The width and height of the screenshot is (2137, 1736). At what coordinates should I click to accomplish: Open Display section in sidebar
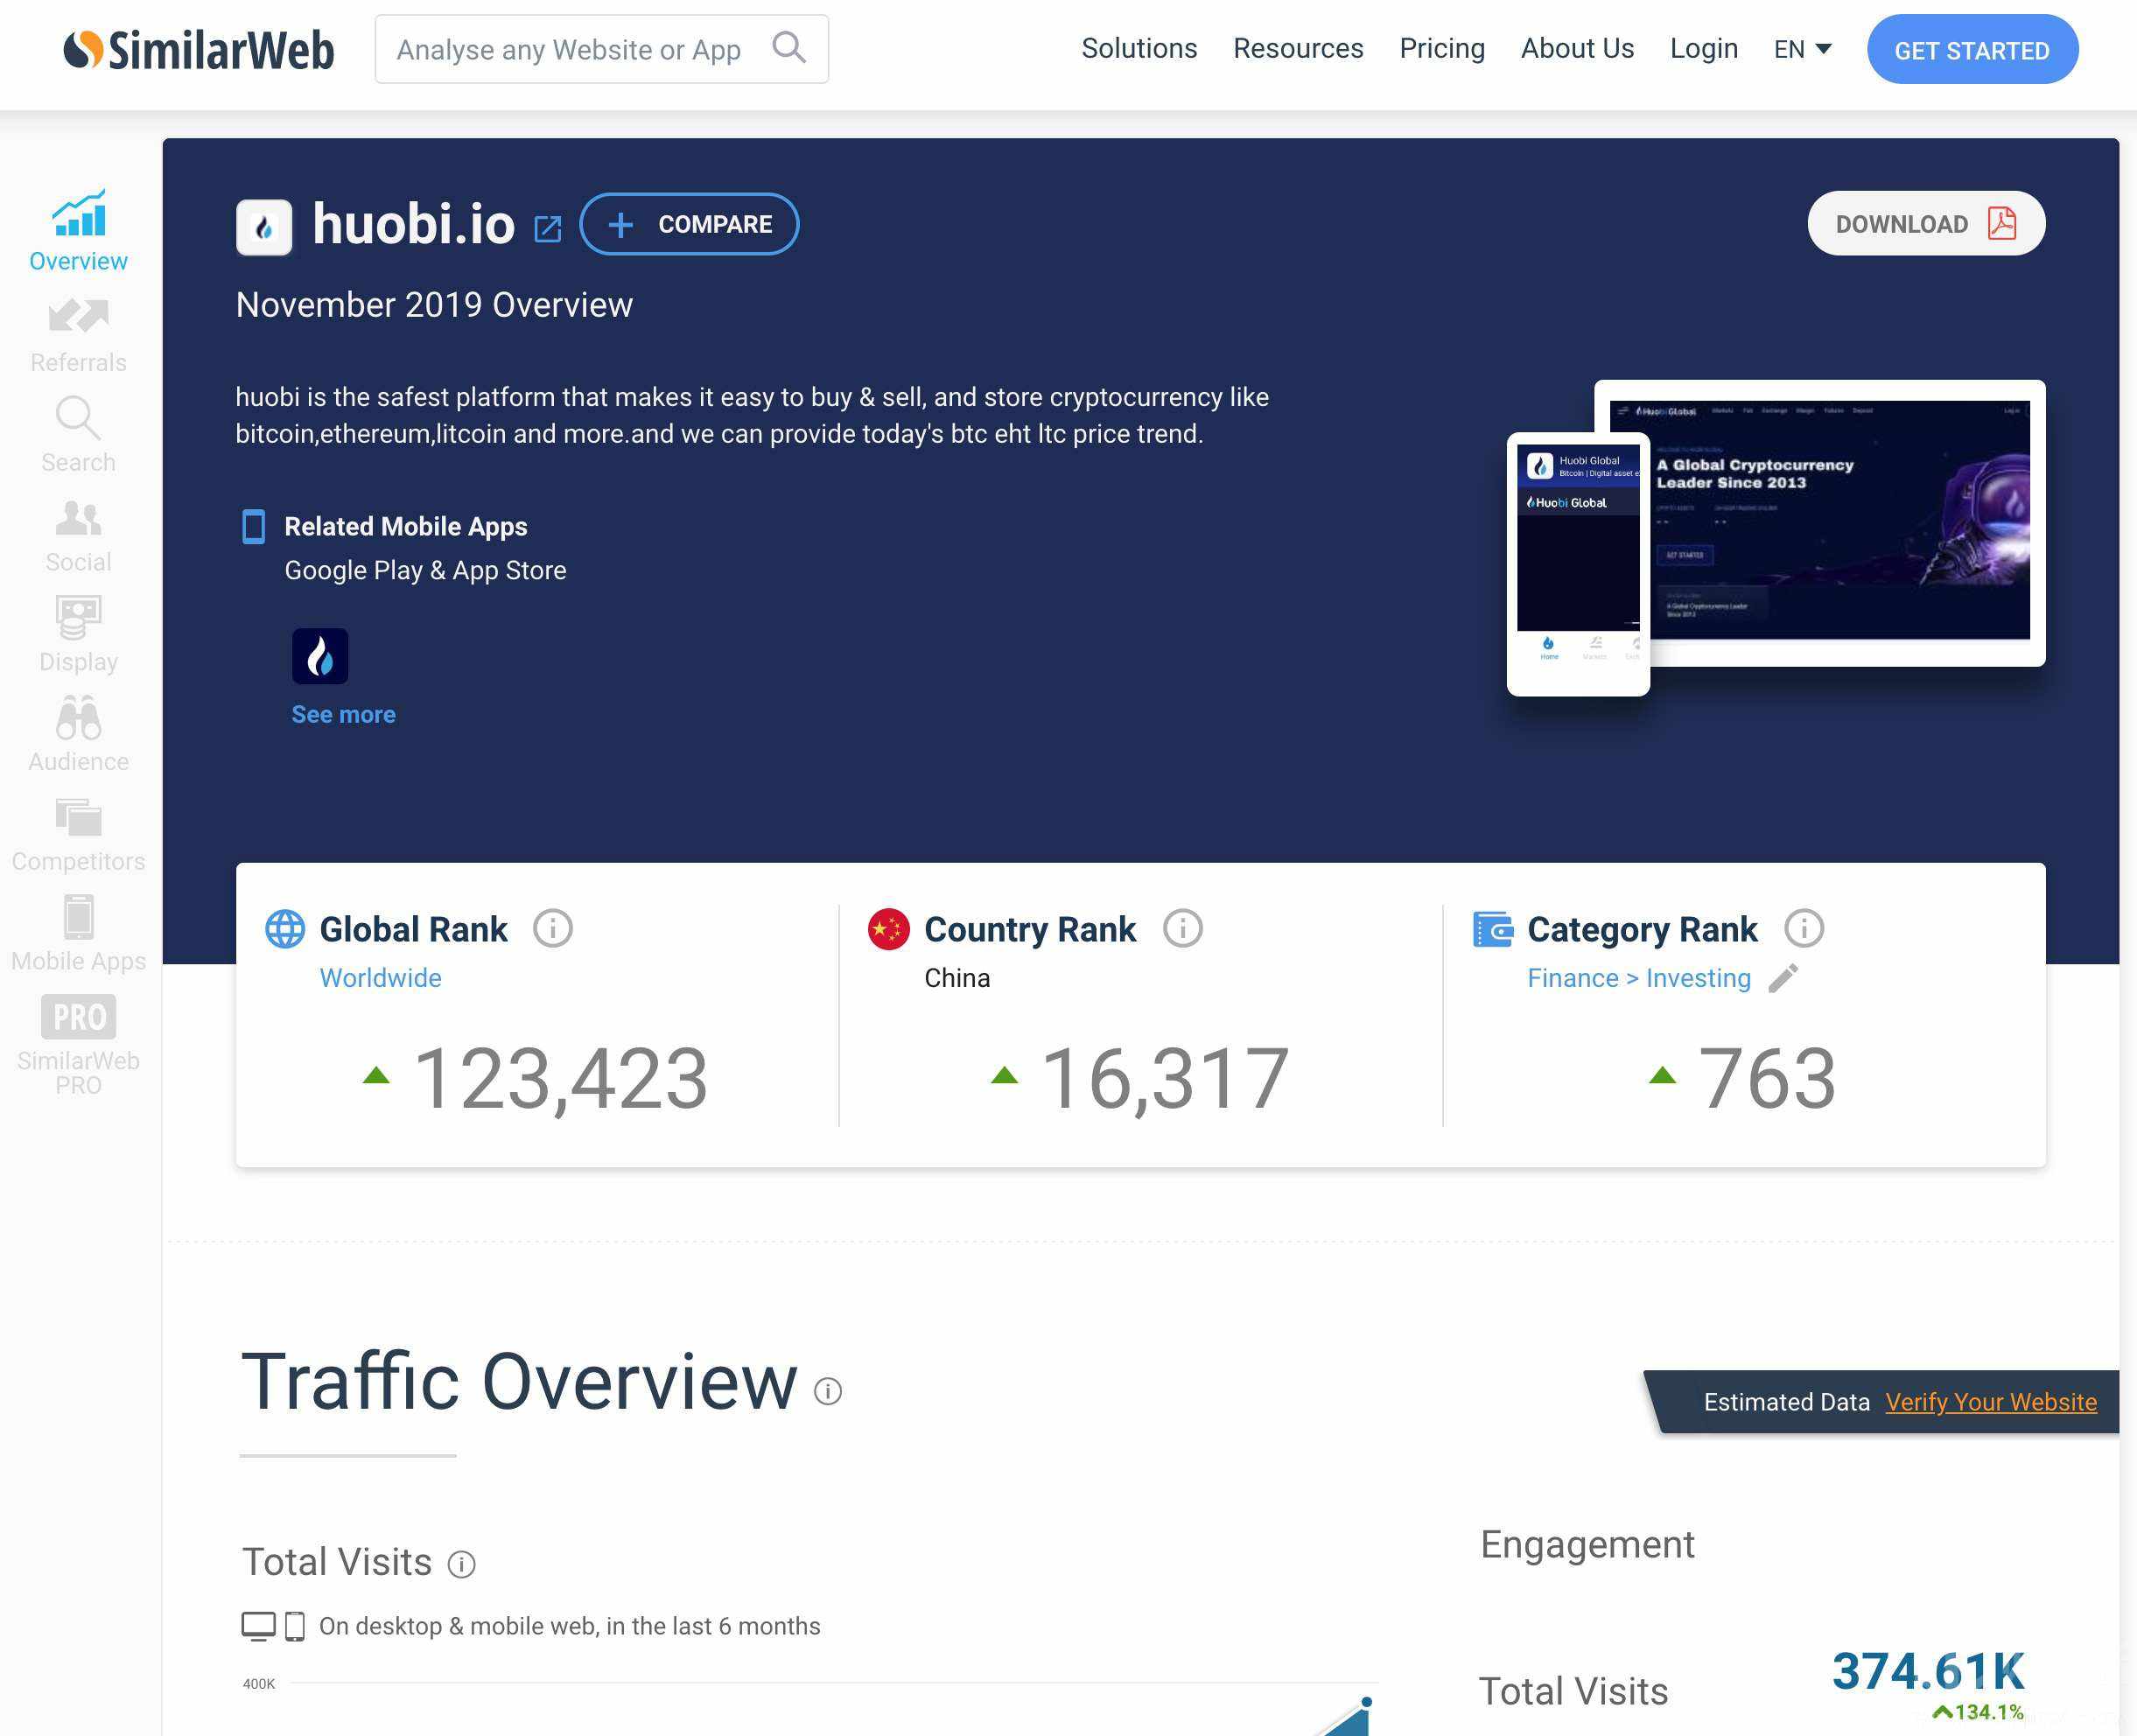click(x=78, y=635)
